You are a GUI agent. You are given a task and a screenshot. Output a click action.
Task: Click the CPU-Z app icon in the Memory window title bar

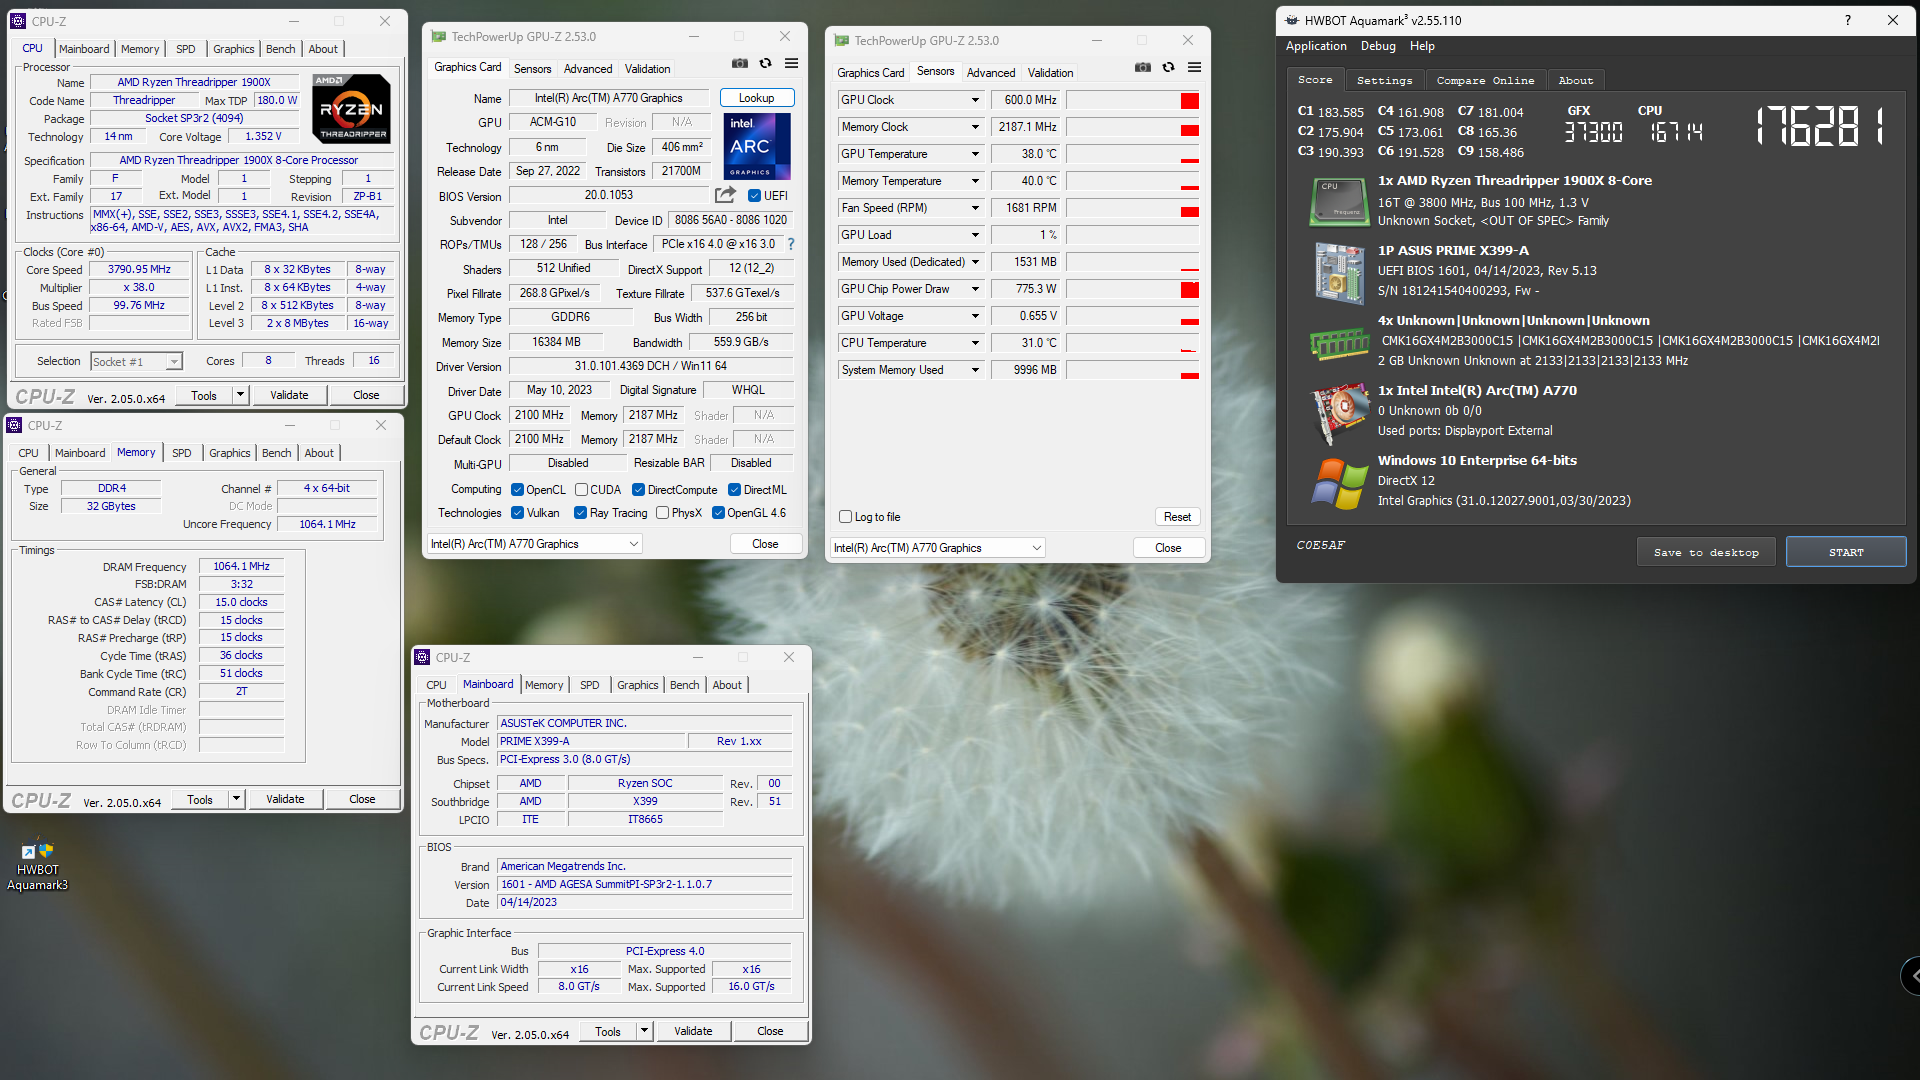click(x=15, y=425)
